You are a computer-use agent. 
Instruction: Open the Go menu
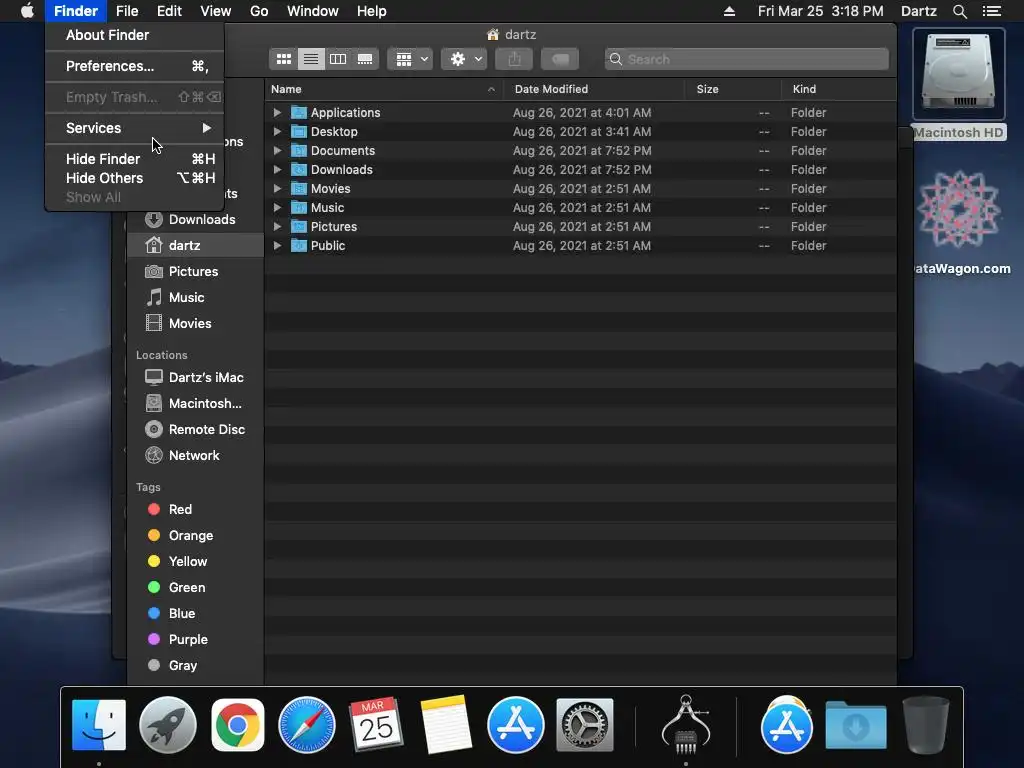(259, 11)
